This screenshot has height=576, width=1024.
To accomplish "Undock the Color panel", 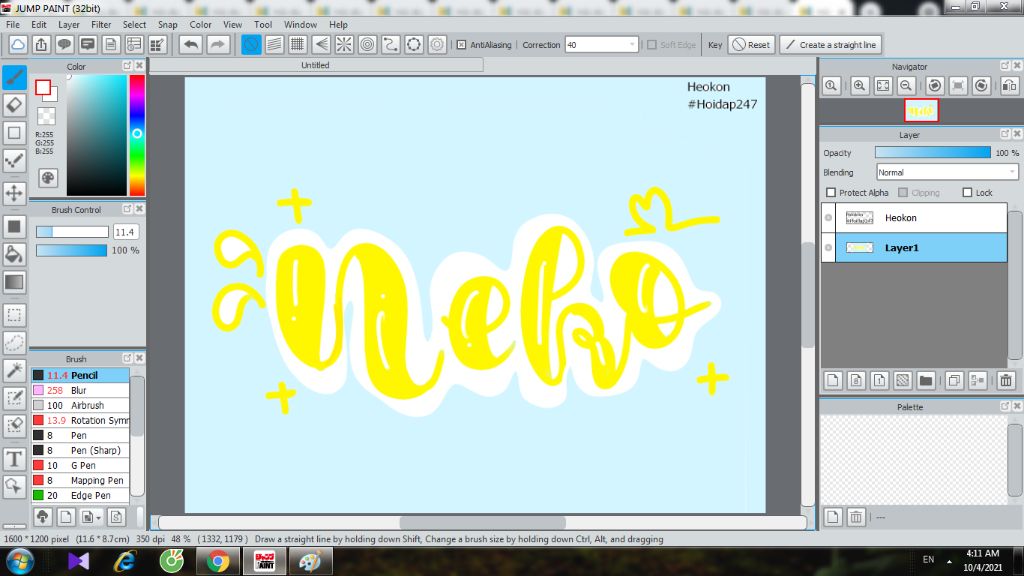I will [127, 66].
